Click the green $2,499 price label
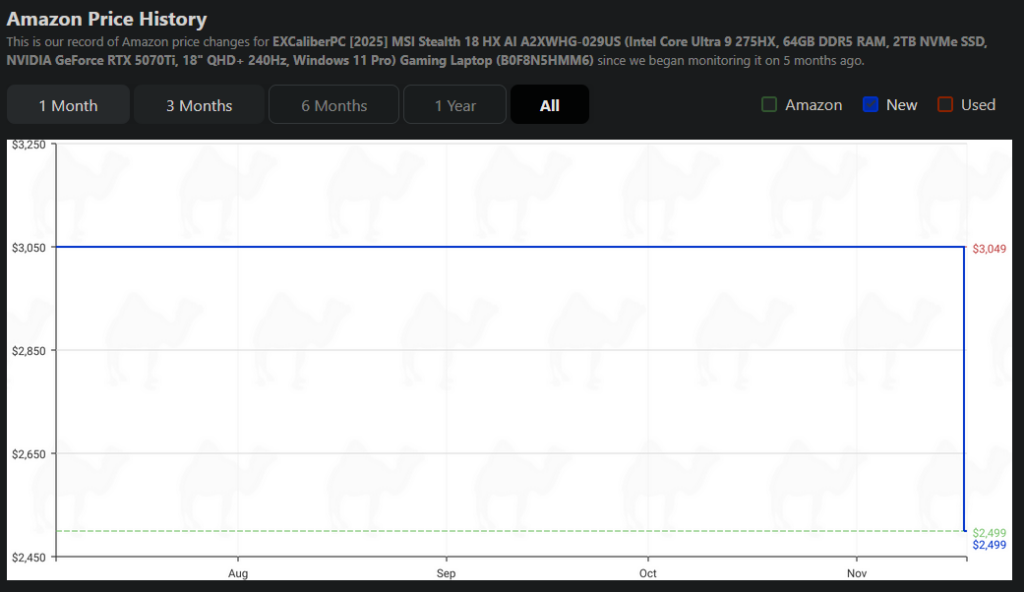This screenshot has height=592, width=1024. tap(988, 532)
